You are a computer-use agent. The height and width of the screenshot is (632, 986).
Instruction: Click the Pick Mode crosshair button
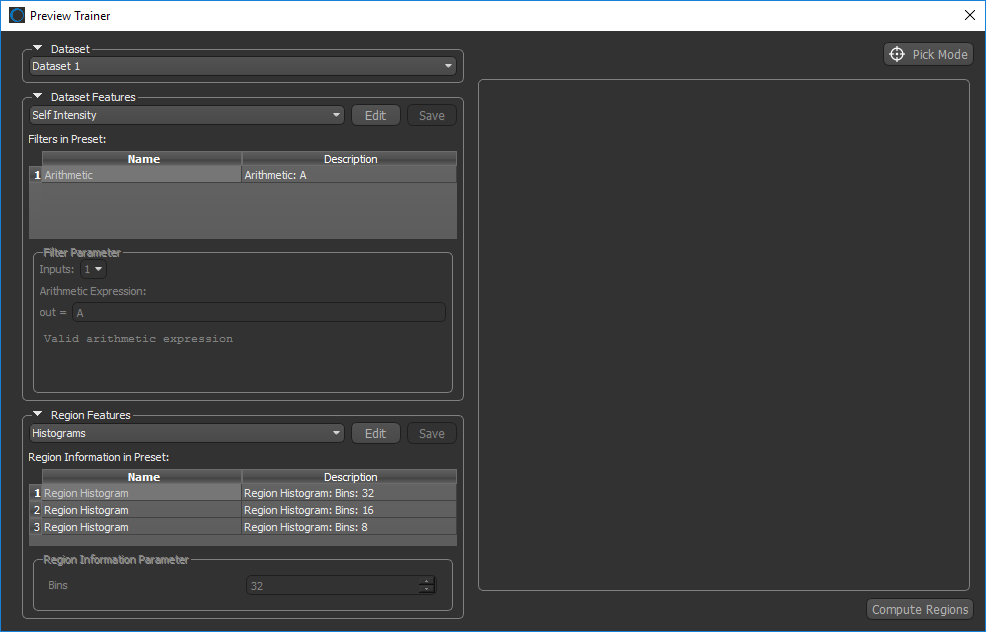click(928, 54)
